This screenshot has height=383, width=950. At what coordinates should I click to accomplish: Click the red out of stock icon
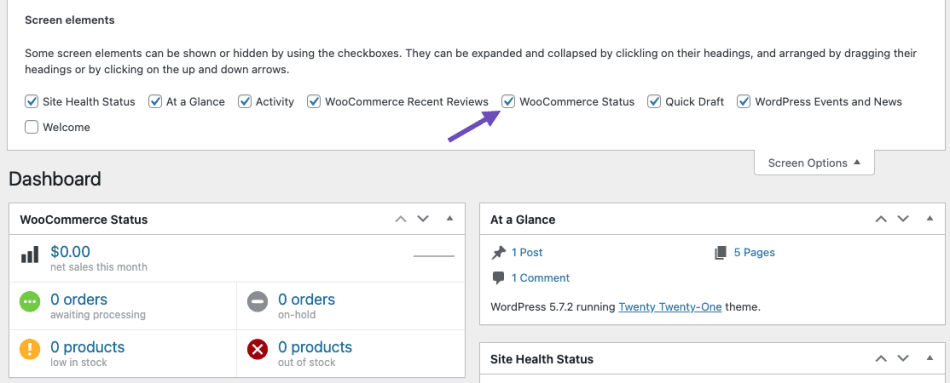pyautogui.click(x=257, y=349)
